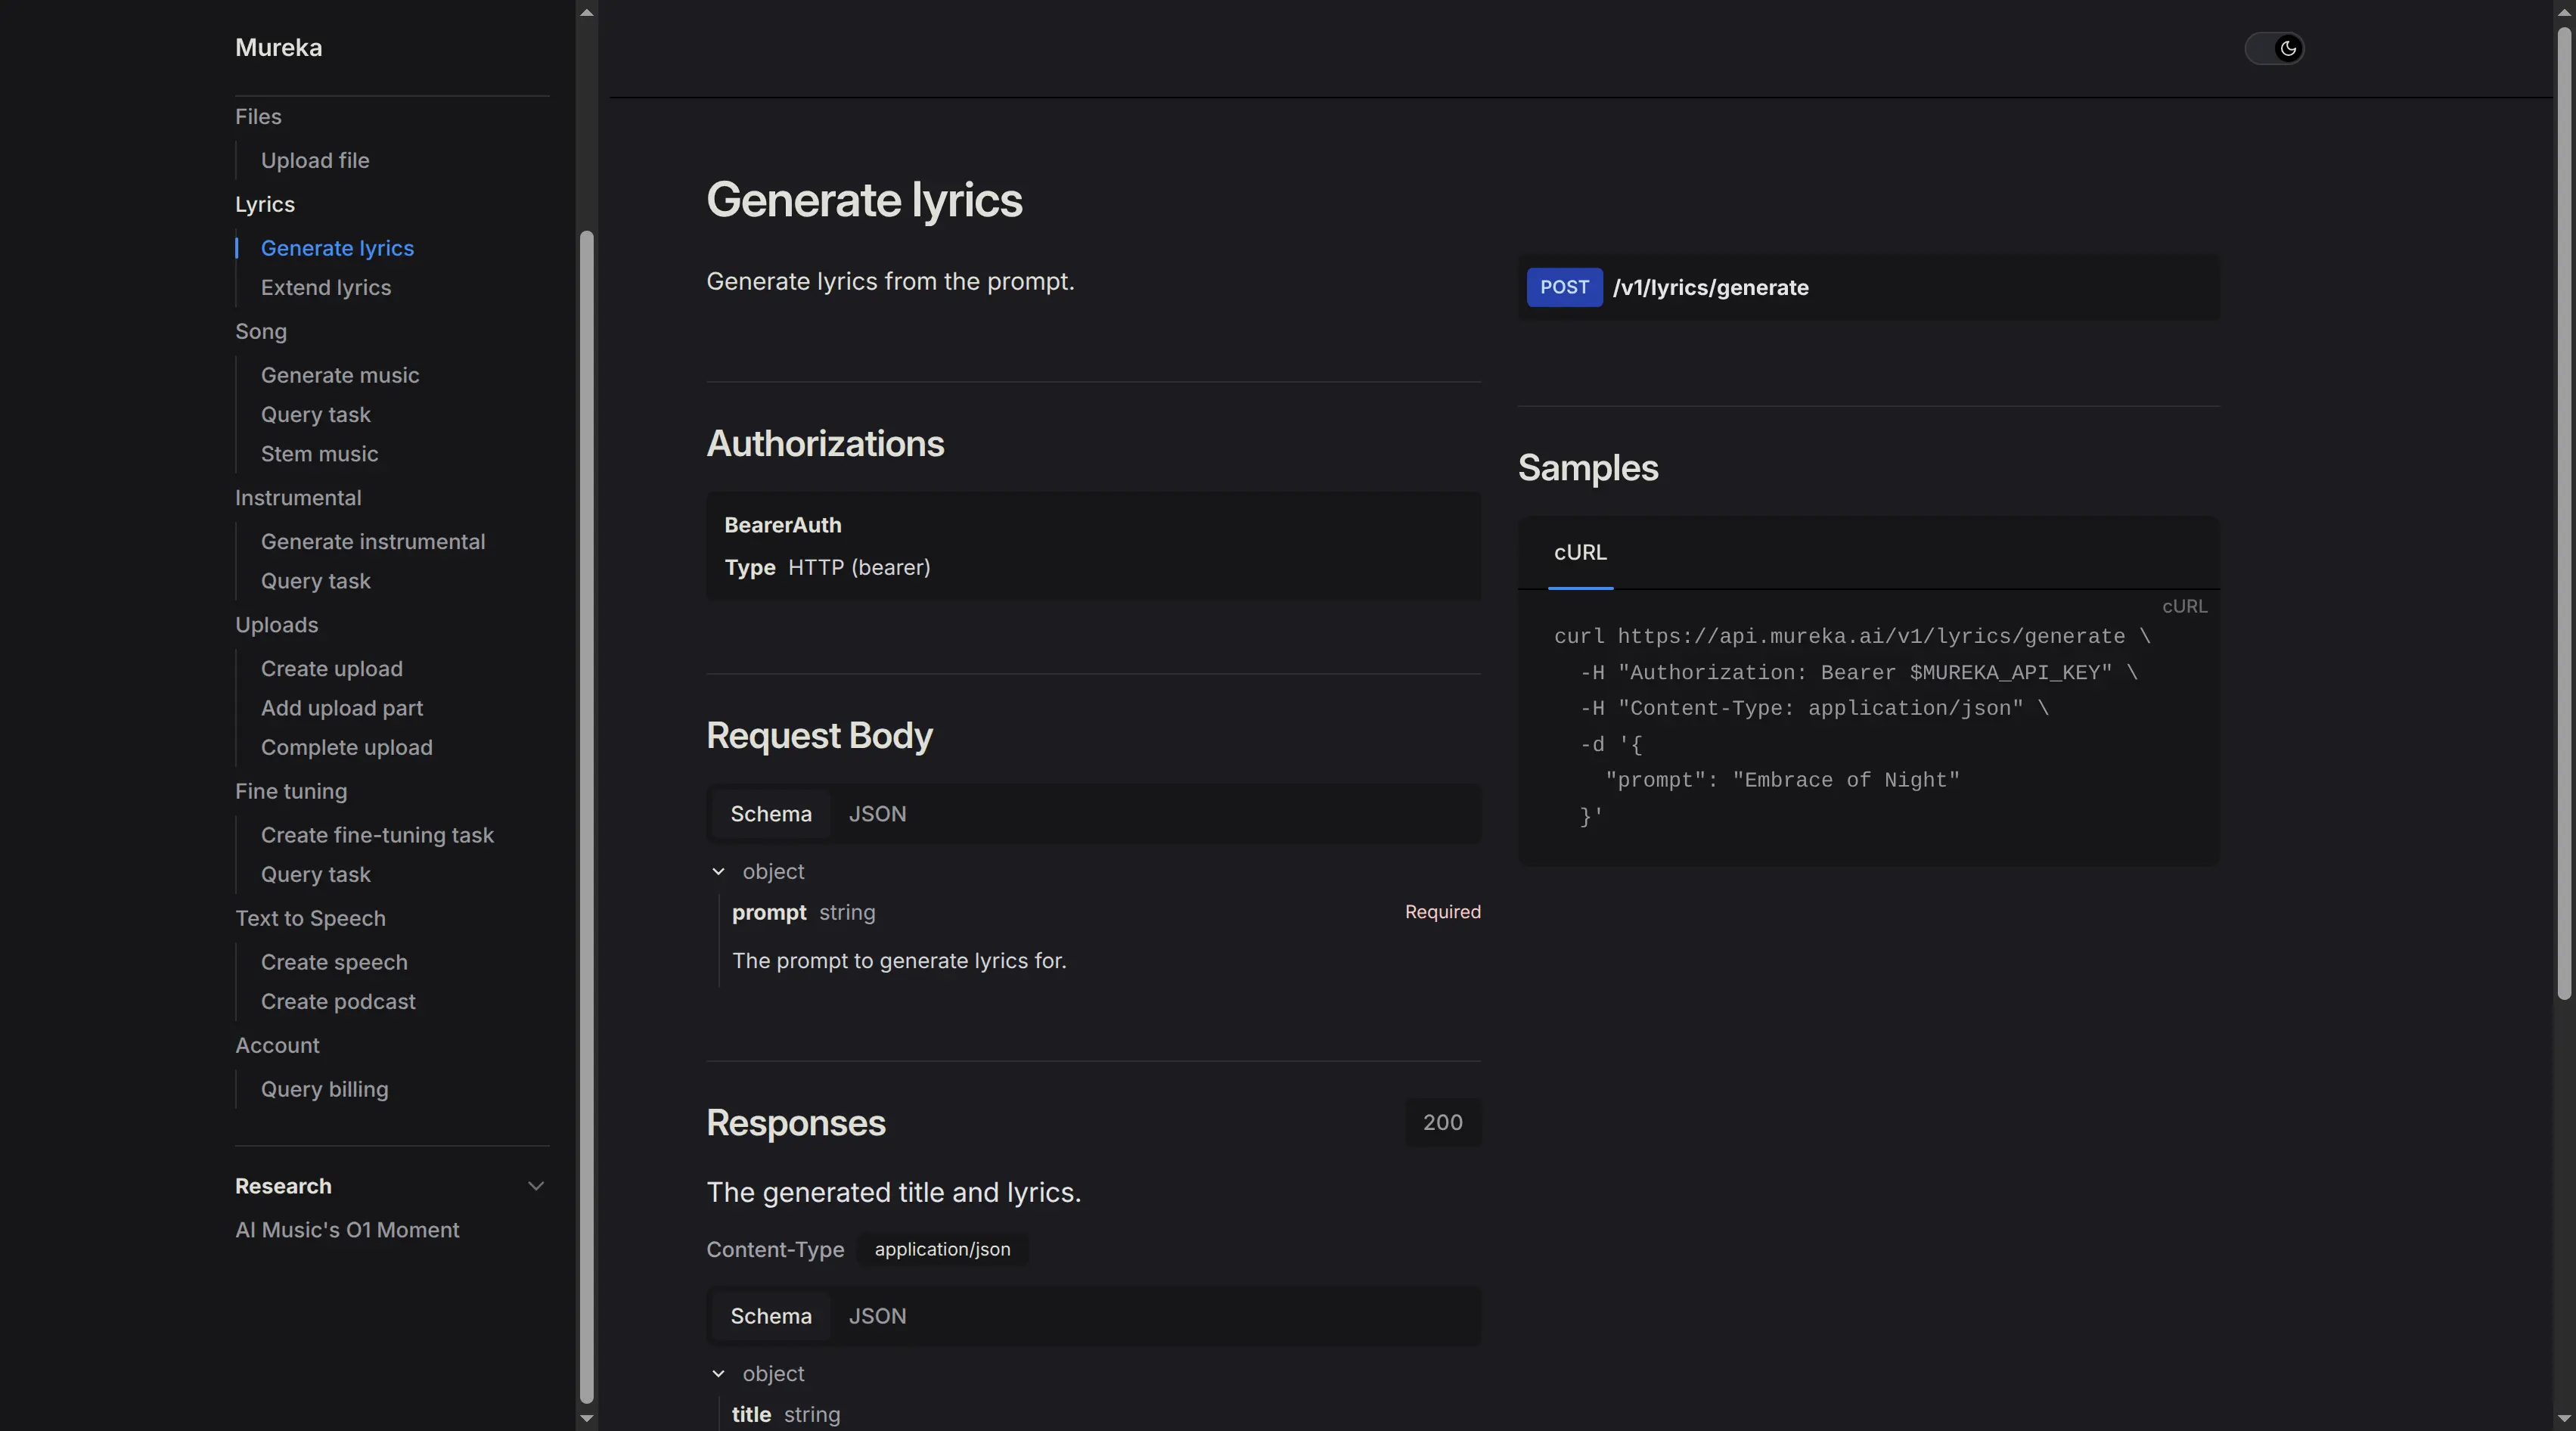
Task: Click the Text to Speech heading
Action: (x=310, y=918)
